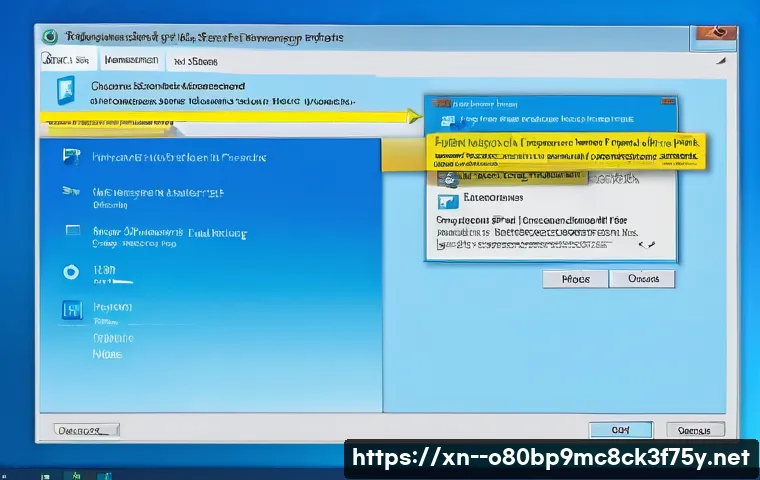
Task: Click the gray button right of the blue one
Action: pyautogui.click(x=695, y=430)
